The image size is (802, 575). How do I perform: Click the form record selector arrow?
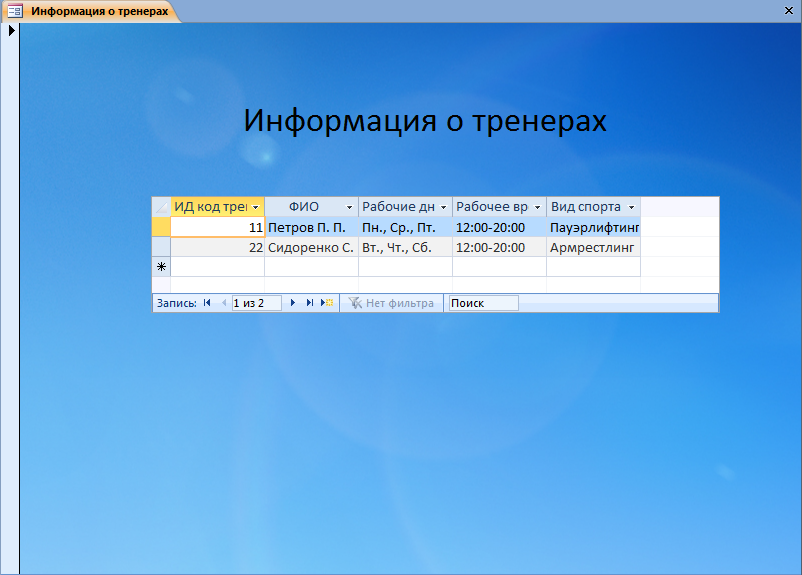pyautogui.click(x=11, y=31)
